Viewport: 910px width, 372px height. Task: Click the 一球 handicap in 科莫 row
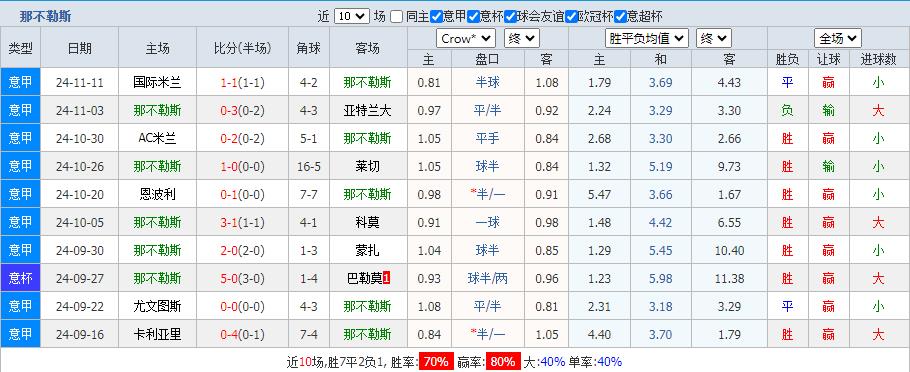point(488,222)
